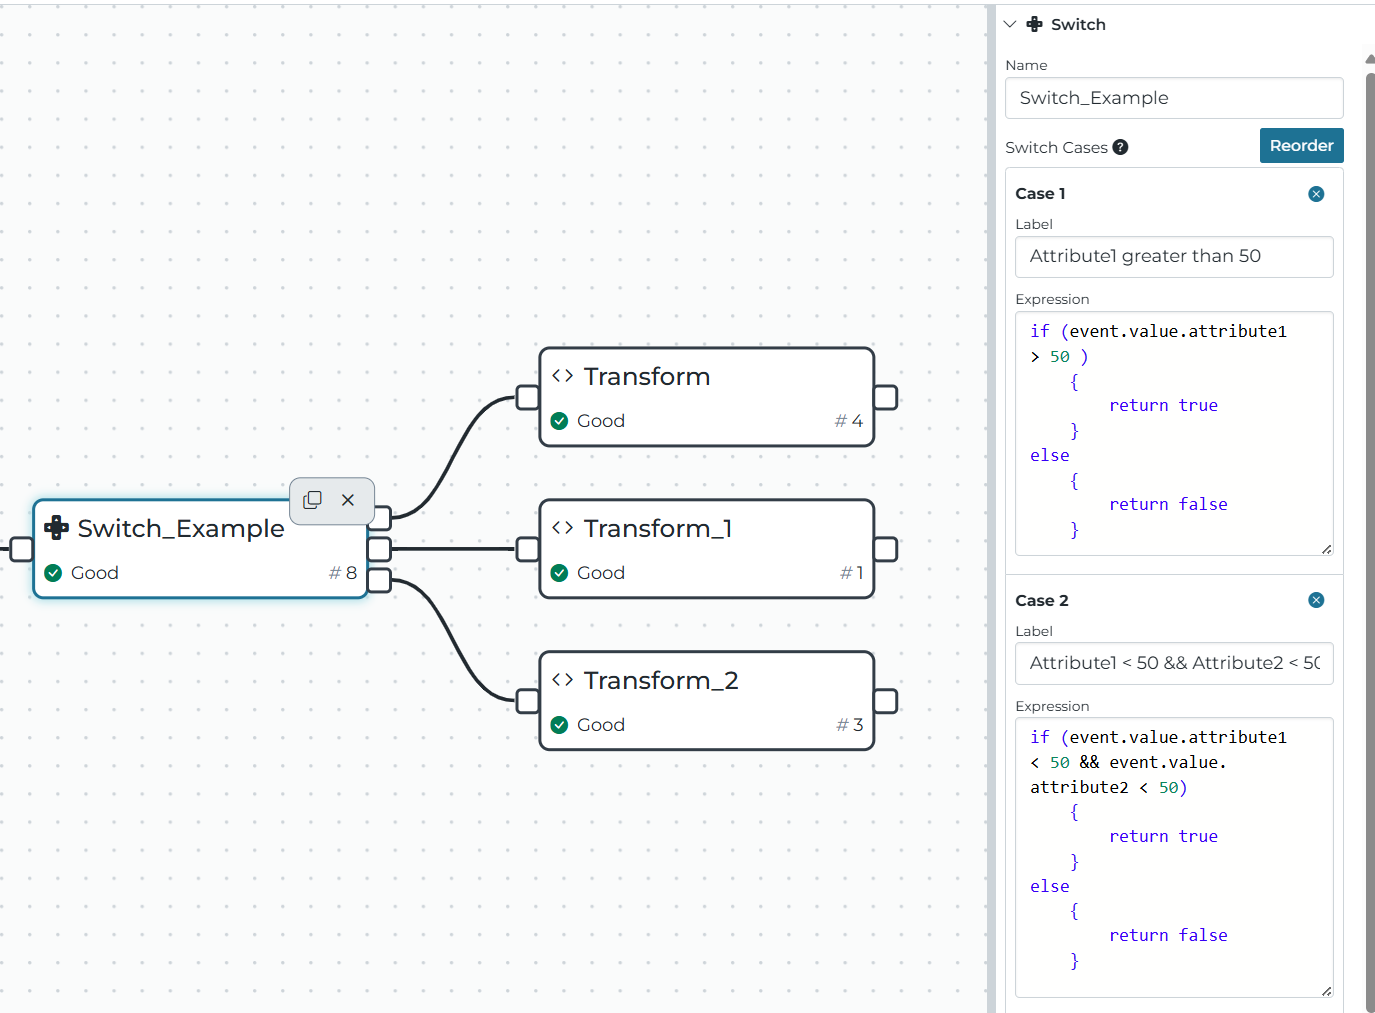Collapse the Switch properties panel chevron
This screenshot has width=1375, height=1013.
1009,24
